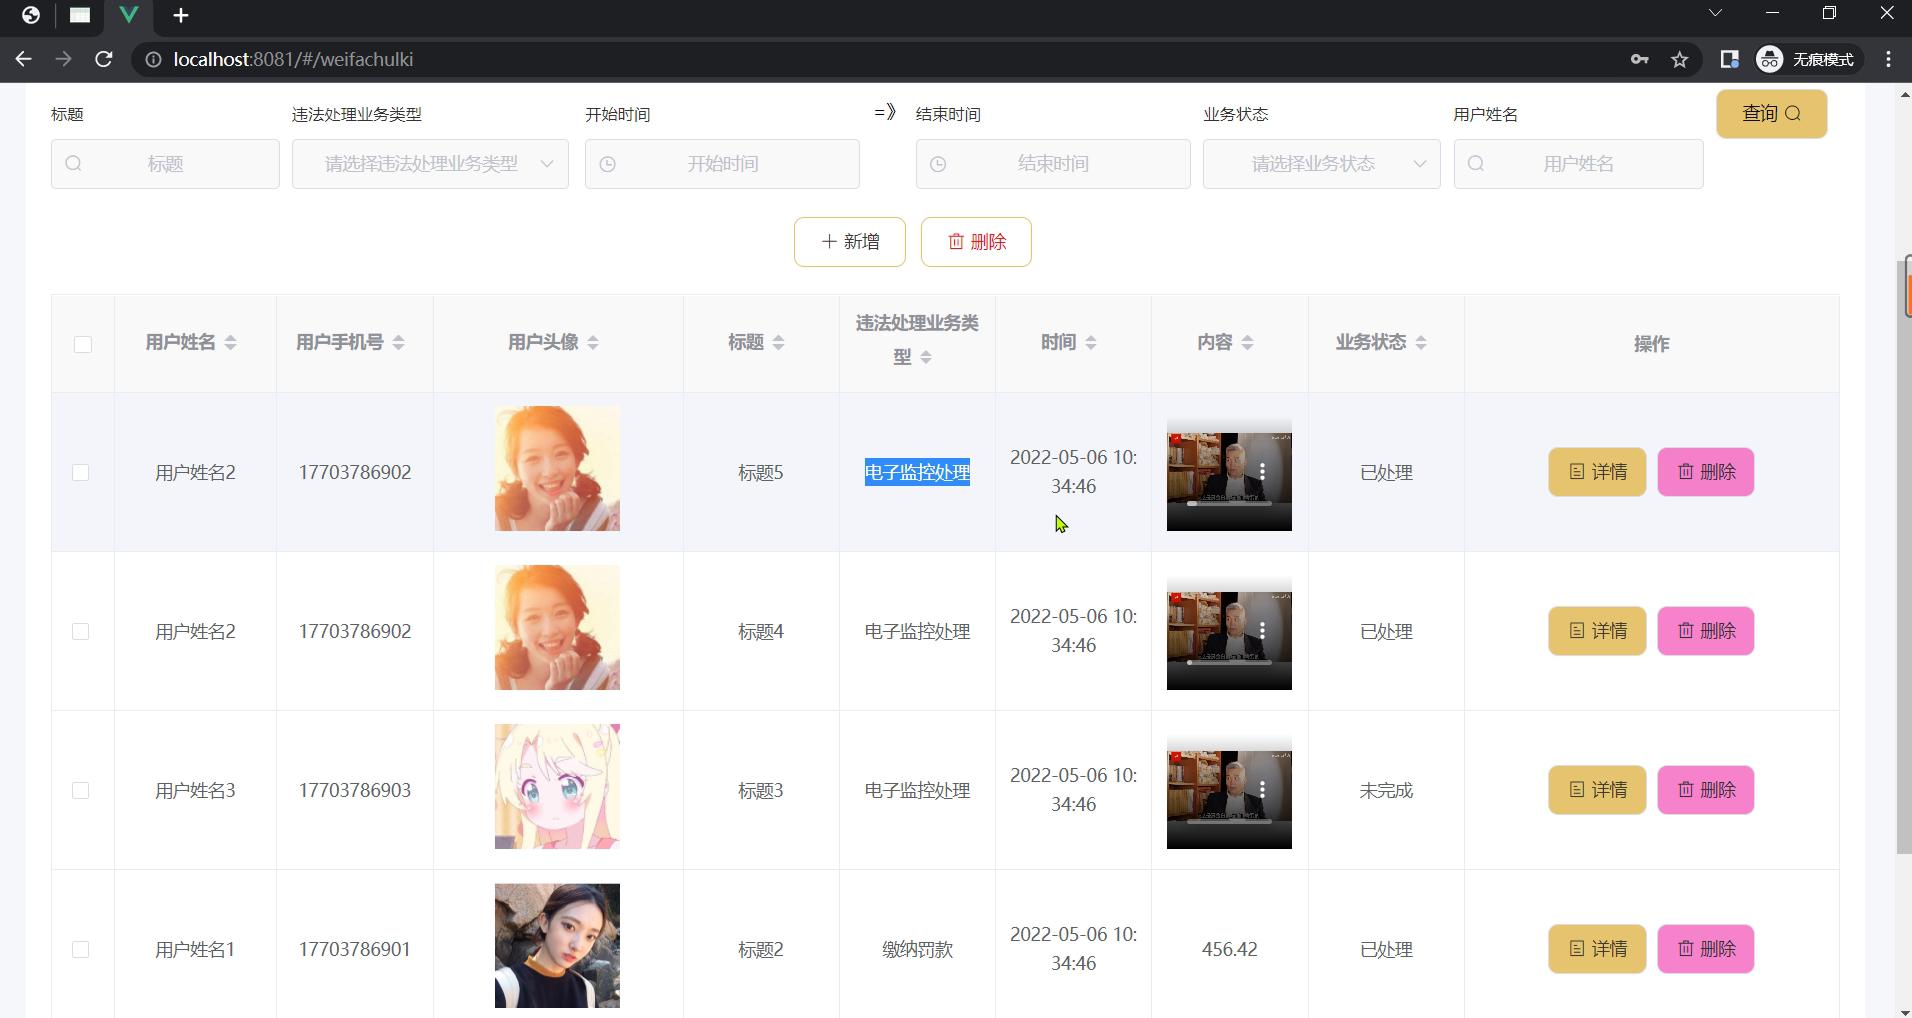Open the 开始时间 date picker
This screenshot has width=1912, height=1018.
coord(722,164)
